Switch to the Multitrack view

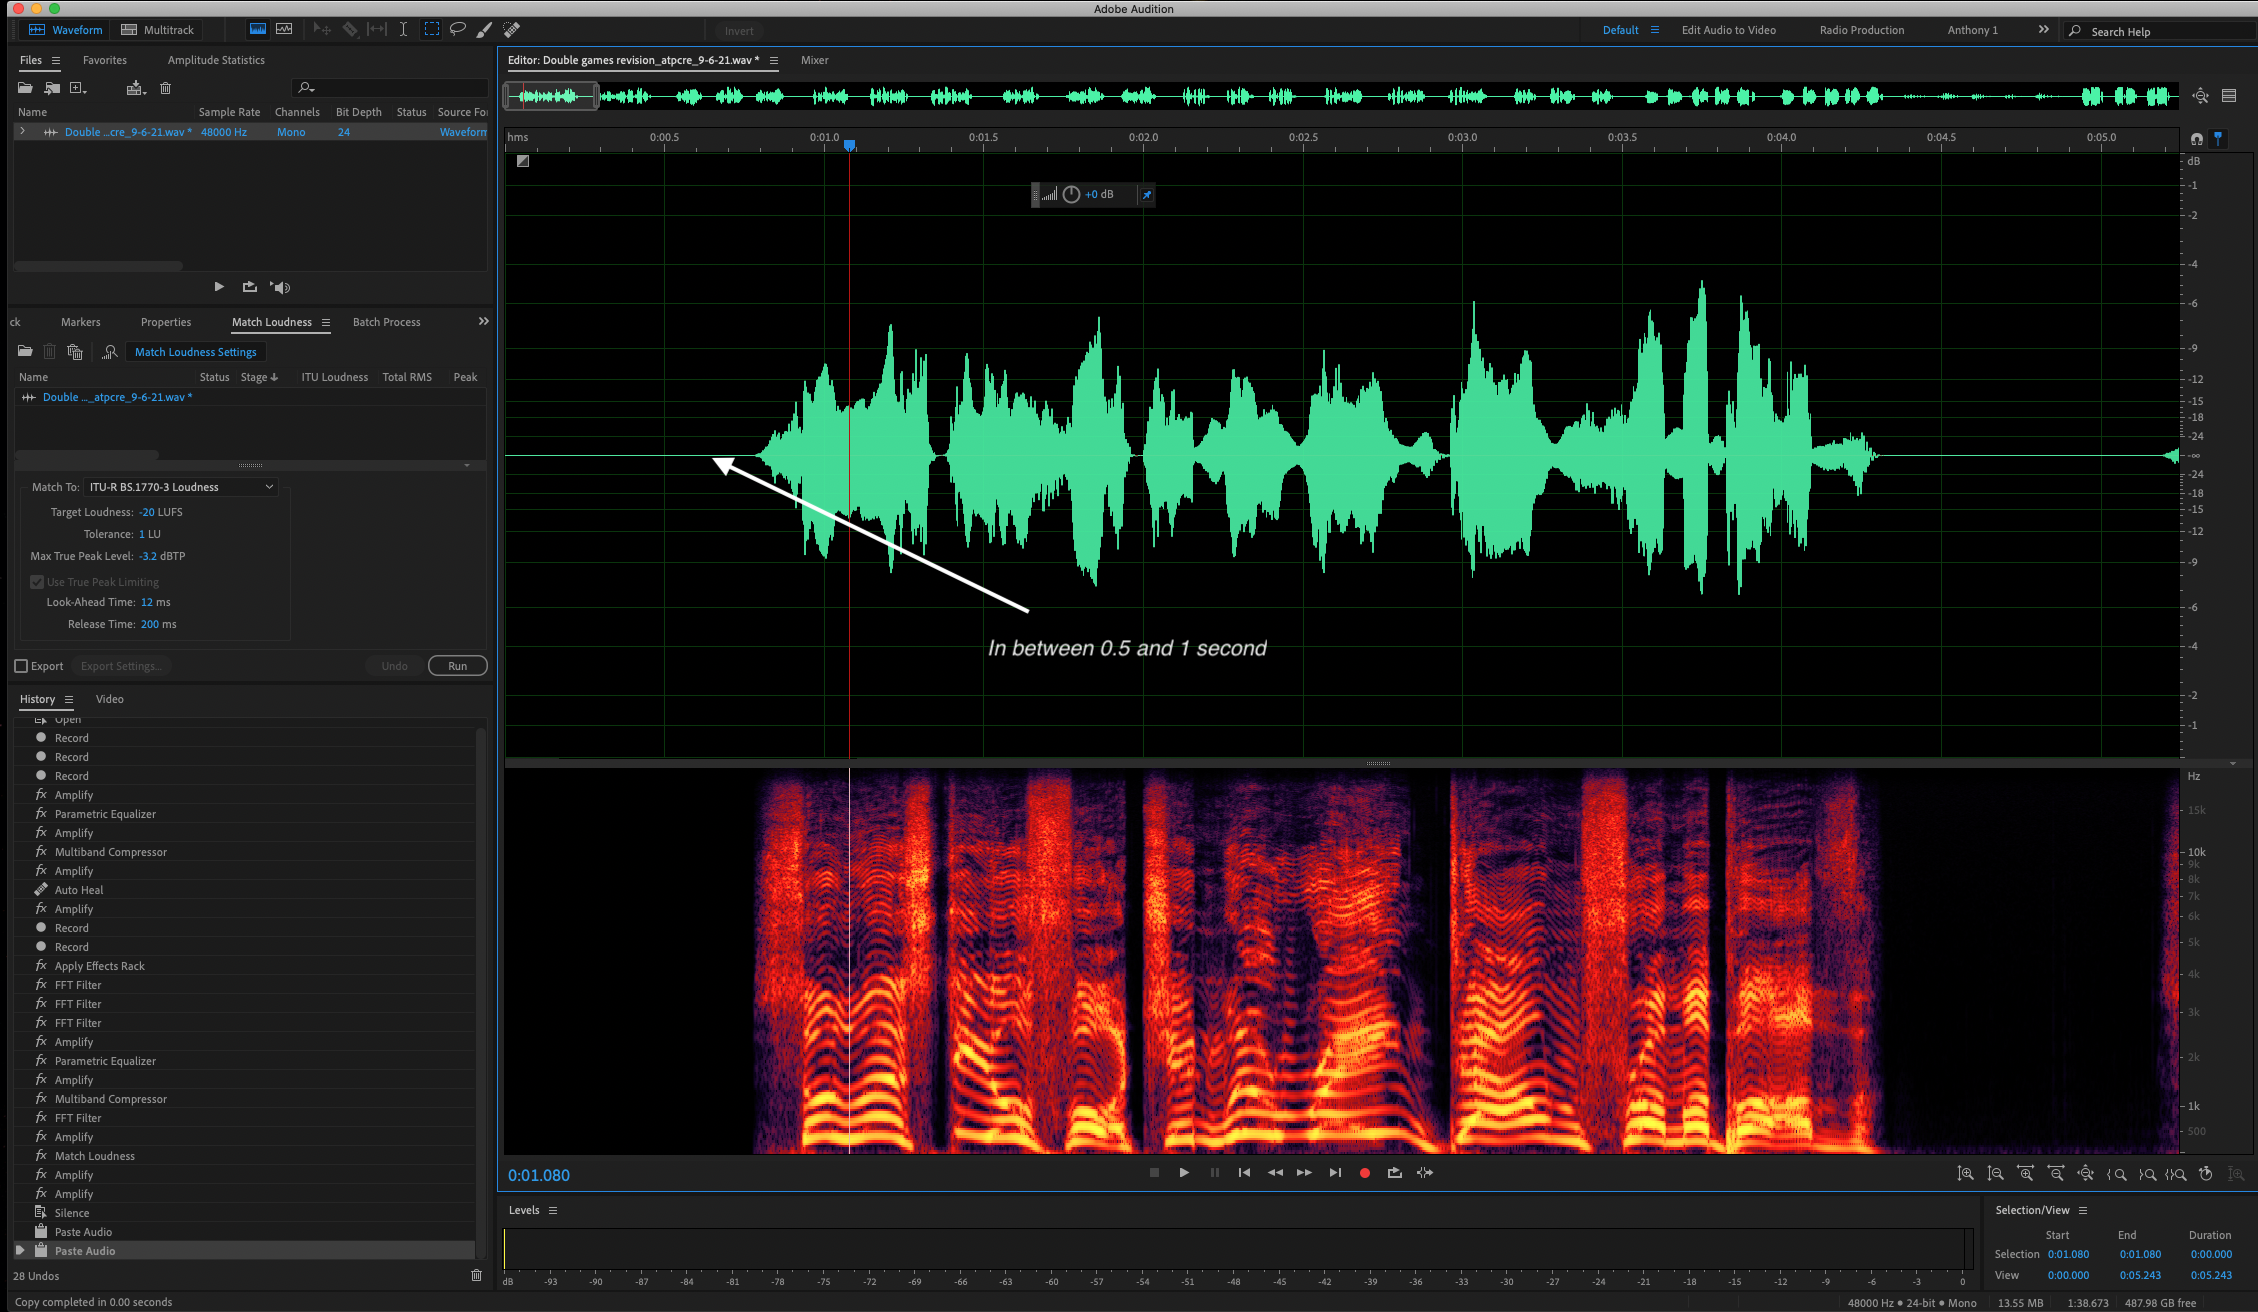click(158, 30)
